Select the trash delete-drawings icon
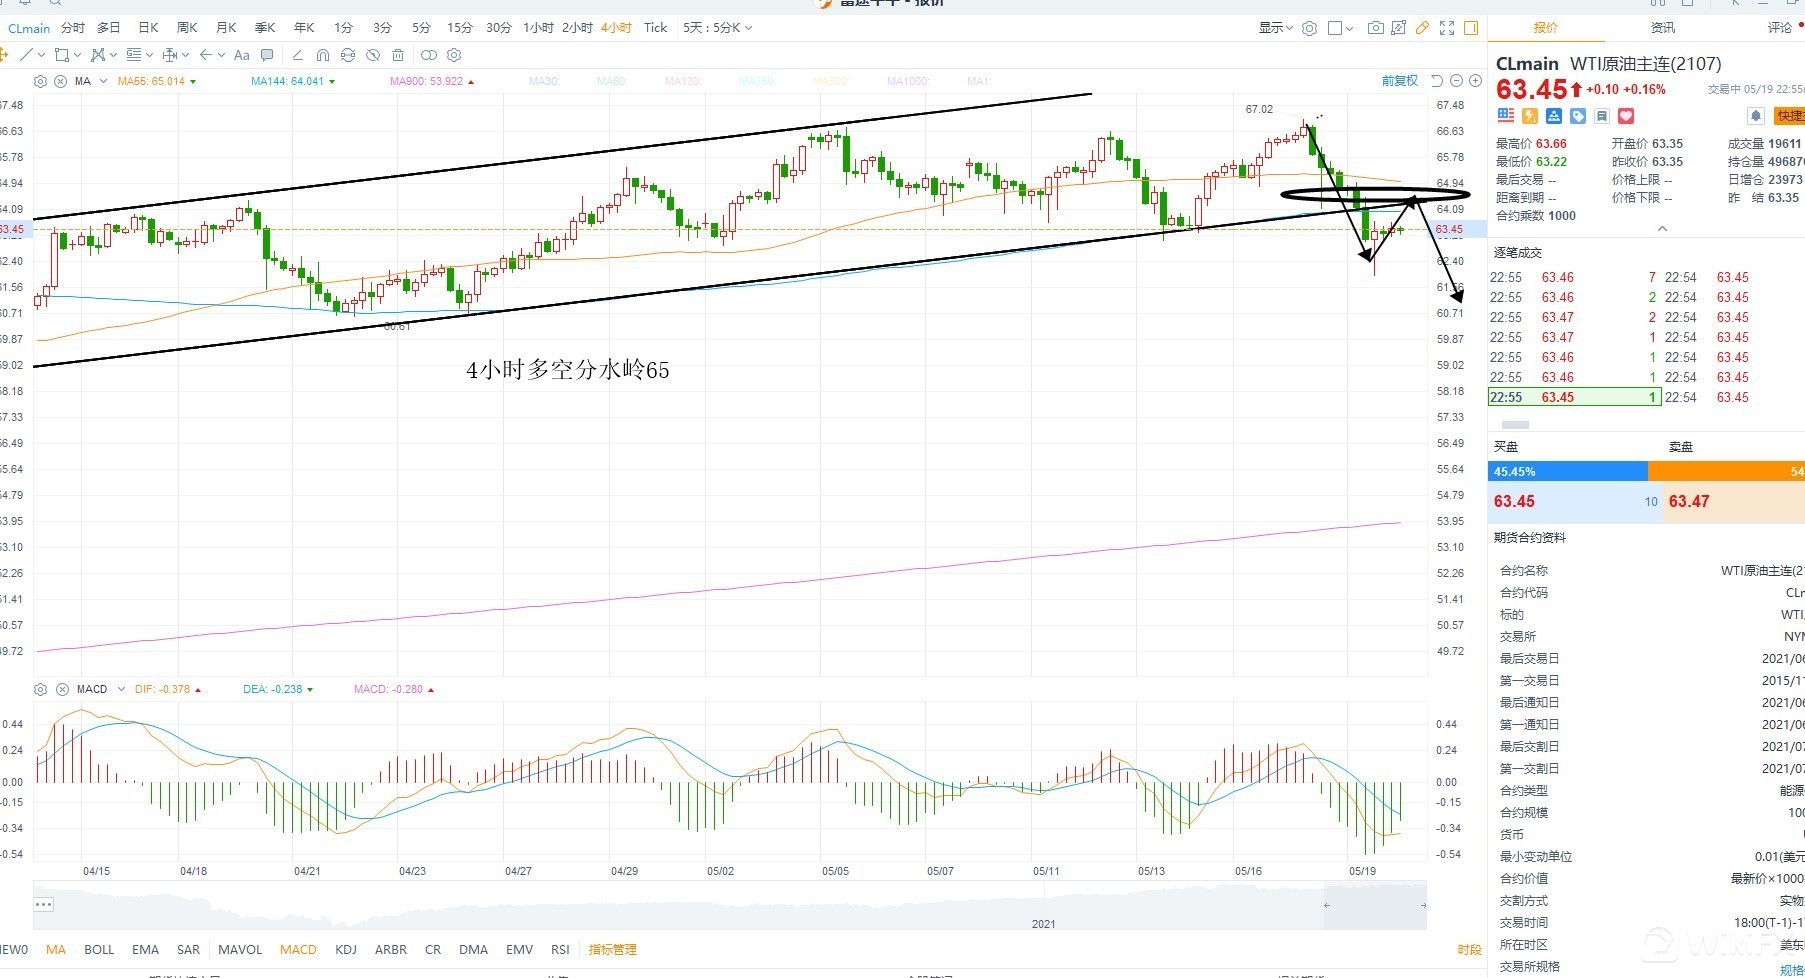Viewport: 1805px width, 978px height. (x=398, y=55)
